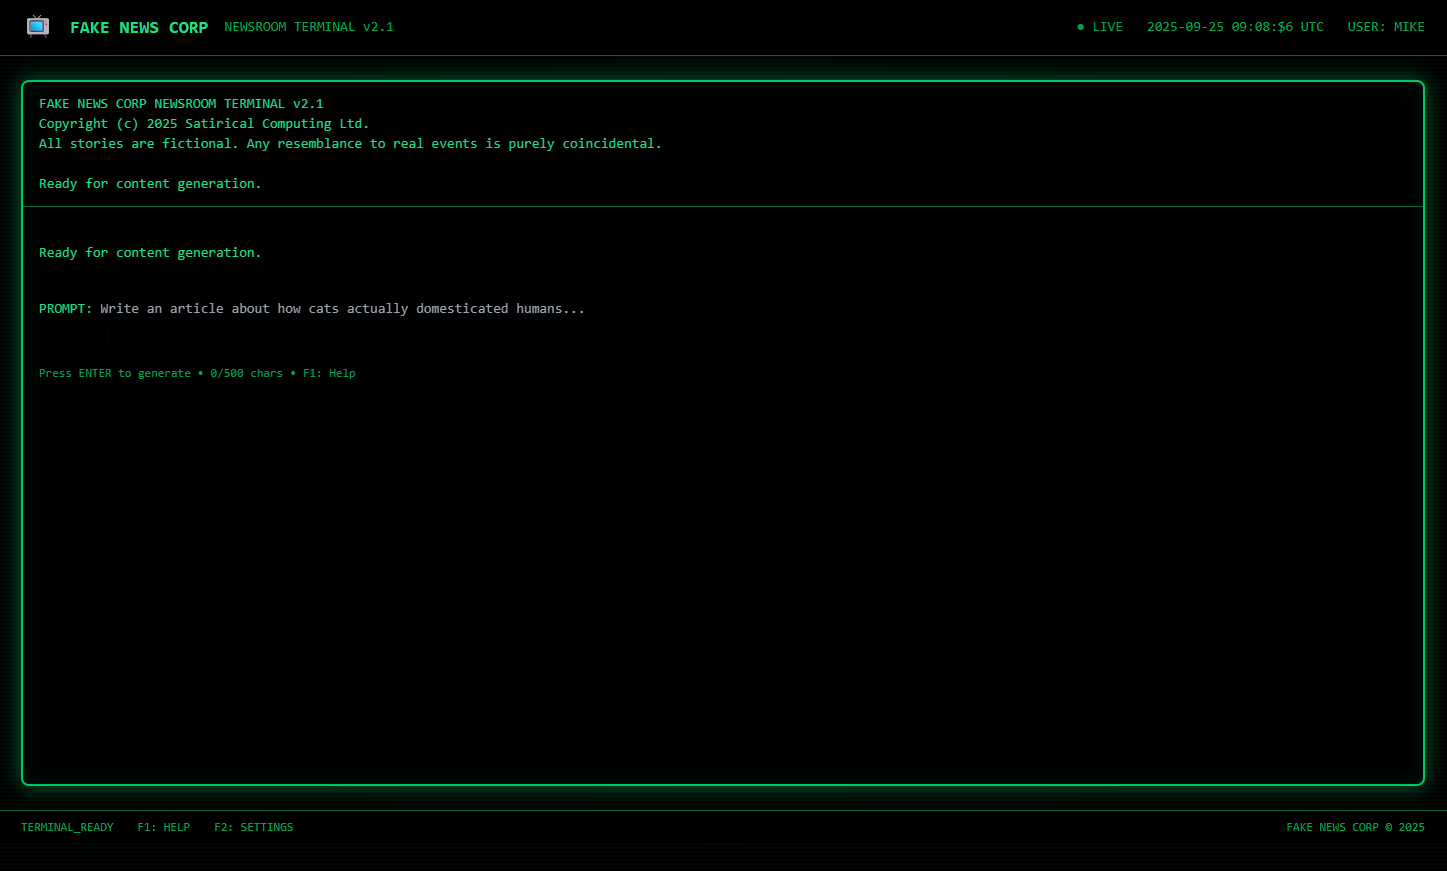Screen dimensions: 1447x871
Task: Click the 0/500 chars counter
Action: (246, 373)
